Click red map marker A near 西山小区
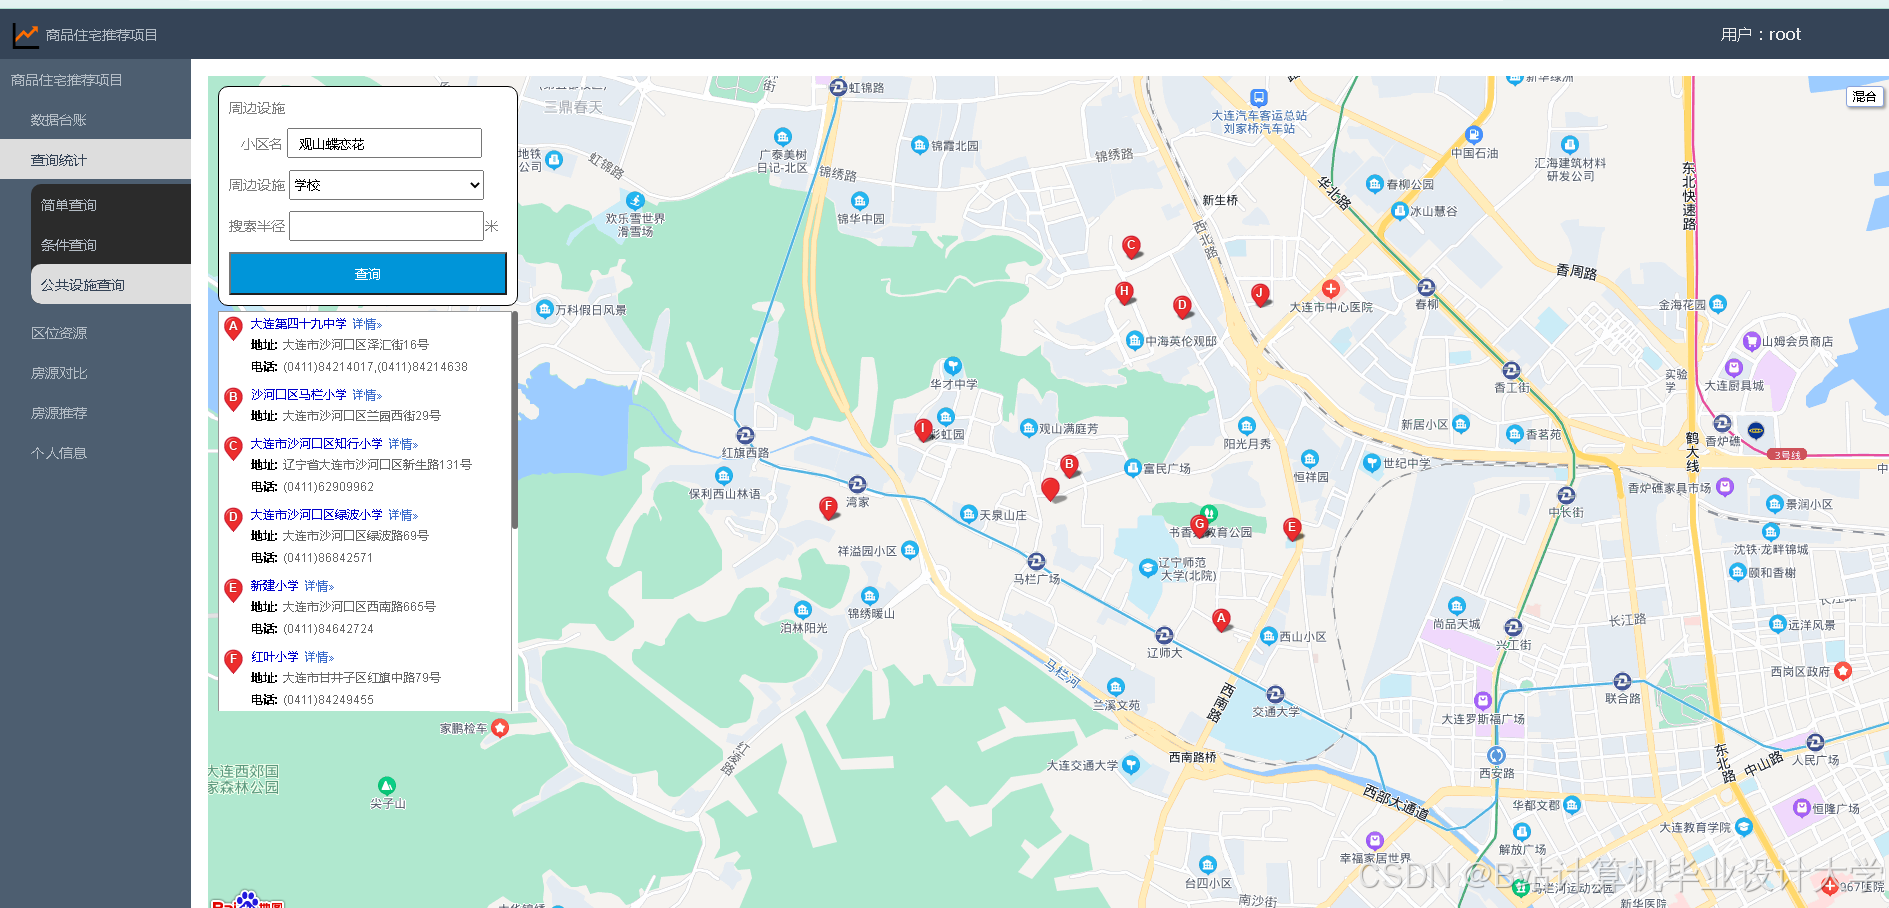Image resolution: width=1889 pixels, height=908 pixels. pyautogui.click(x=1221, y=620)
